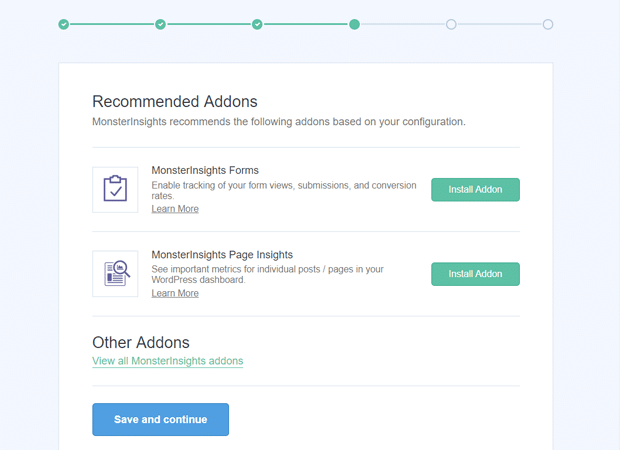Viewport: 620px width, 450px height.
Task: Click the Other Addons heading
Action: click(x=141, y=342)
